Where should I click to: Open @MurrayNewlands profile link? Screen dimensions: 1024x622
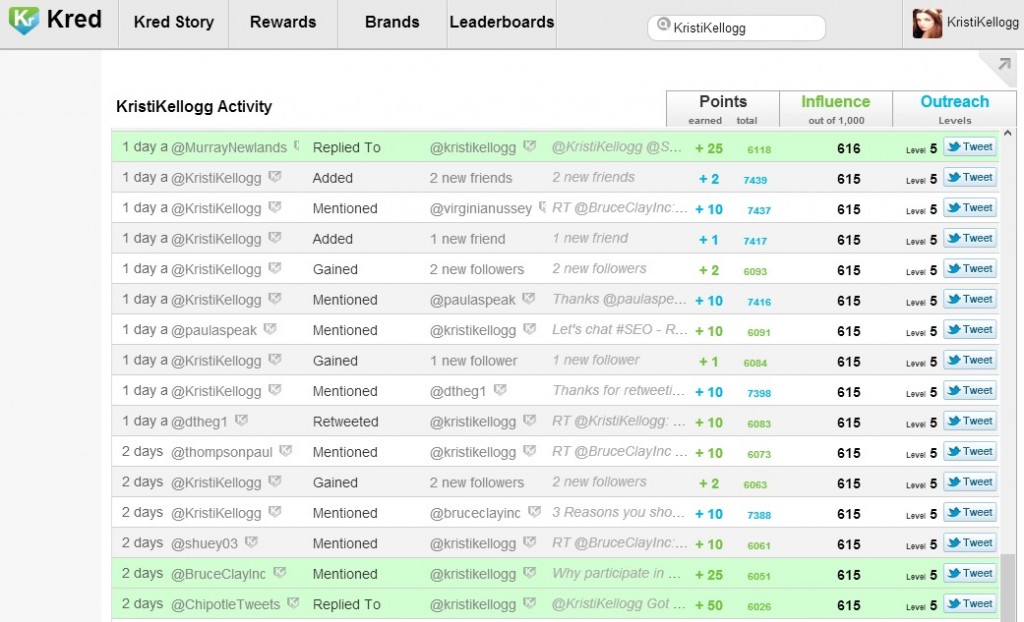coord(229,148)
